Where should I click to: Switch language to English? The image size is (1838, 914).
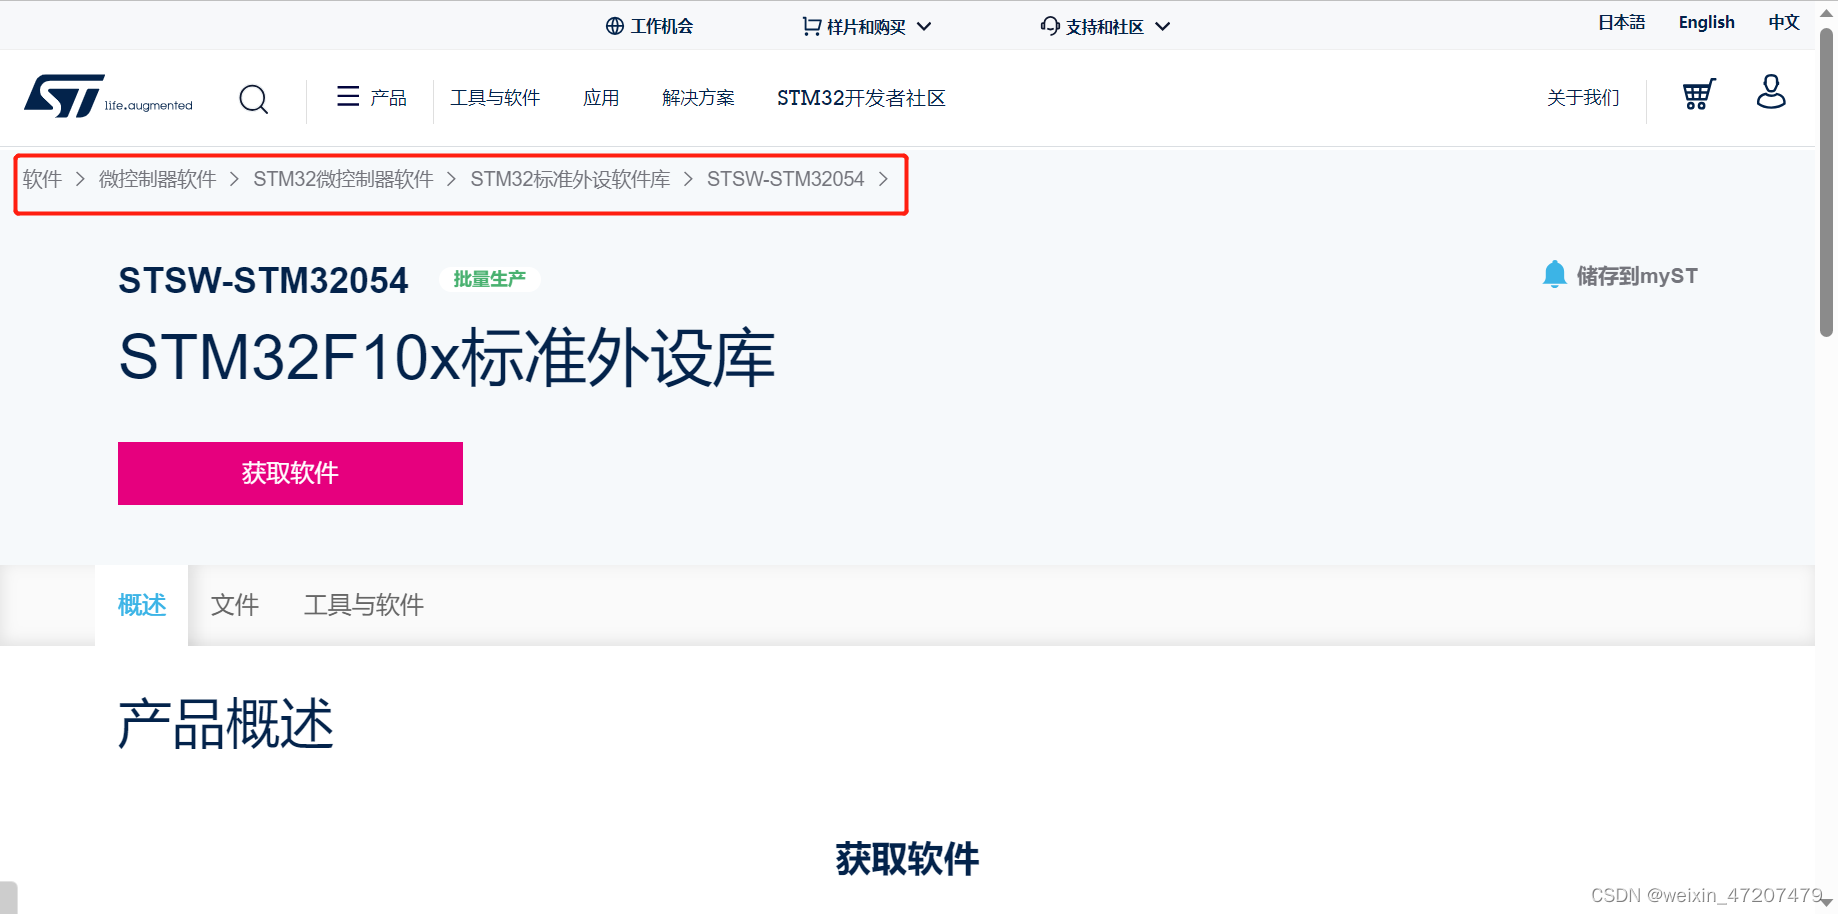pyautogui.click(x=1707, y=22)
